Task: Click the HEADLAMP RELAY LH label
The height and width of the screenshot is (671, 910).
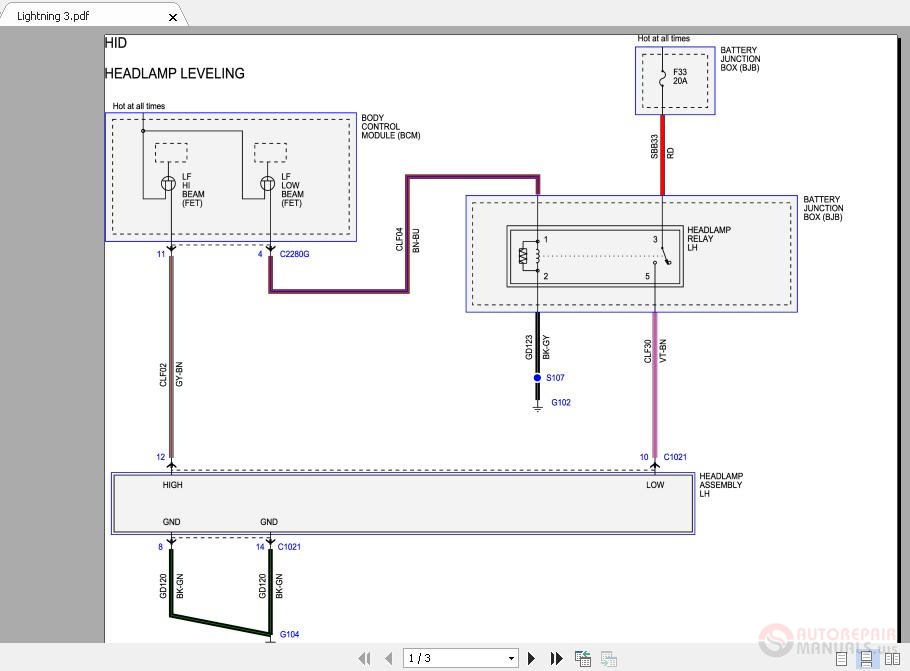Action: click(709, 239)
